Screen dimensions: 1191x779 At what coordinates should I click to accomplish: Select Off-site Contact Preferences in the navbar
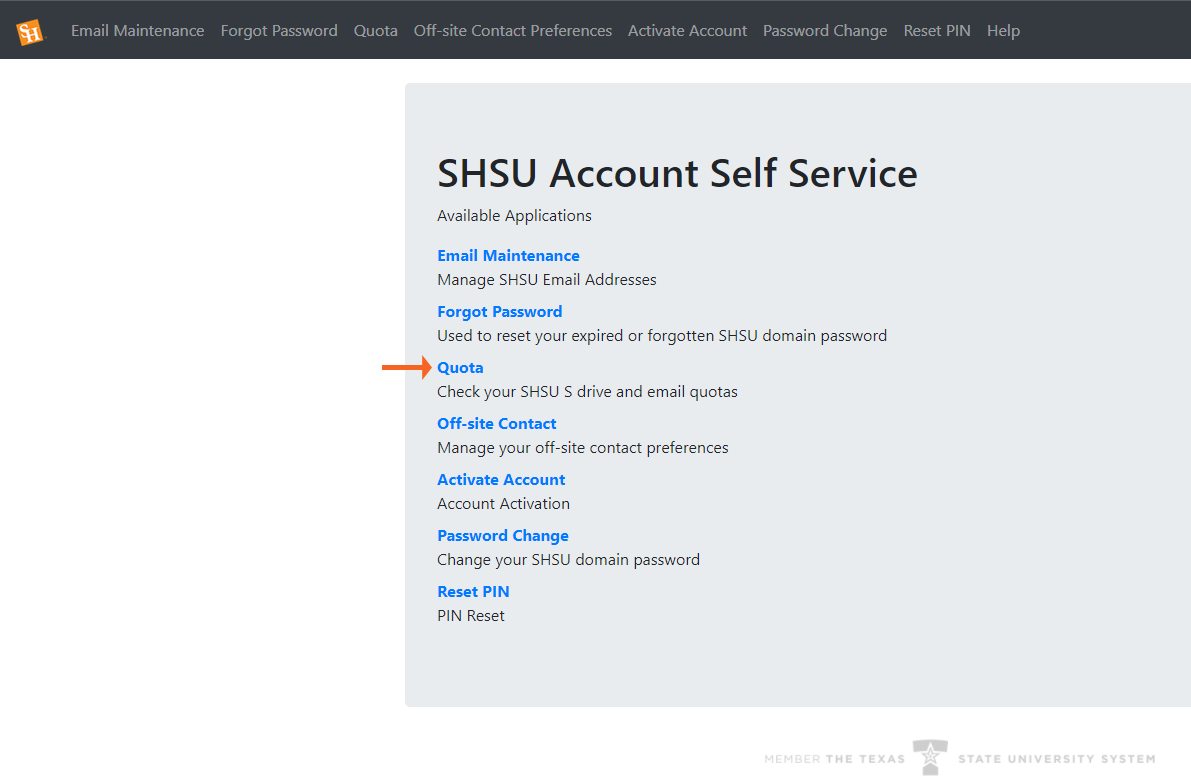coord(512,31)
